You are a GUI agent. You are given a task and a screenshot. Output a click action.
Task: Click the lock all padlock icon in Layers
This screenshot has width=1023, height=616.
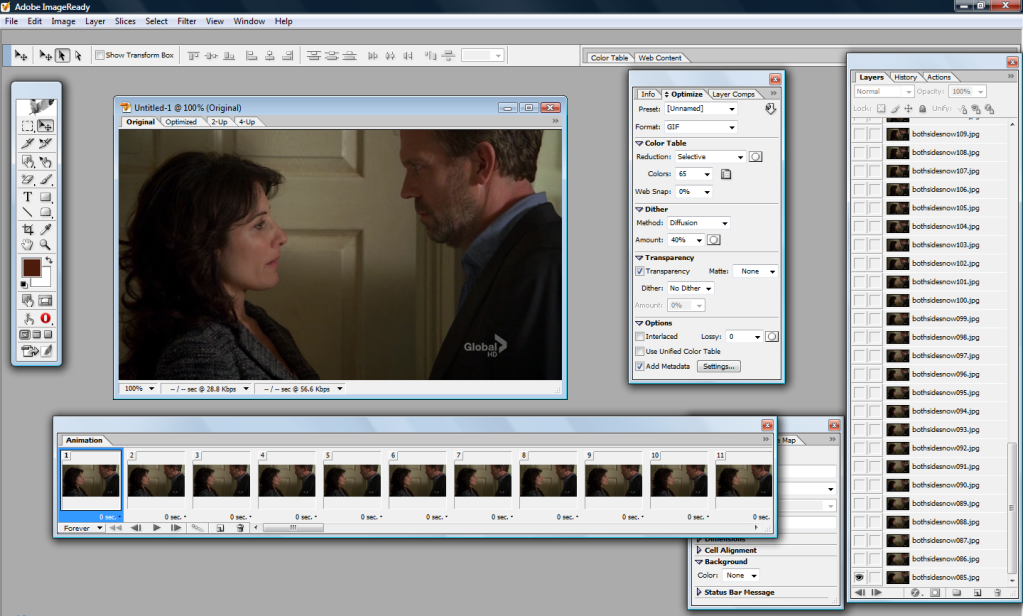pos(923,109)
